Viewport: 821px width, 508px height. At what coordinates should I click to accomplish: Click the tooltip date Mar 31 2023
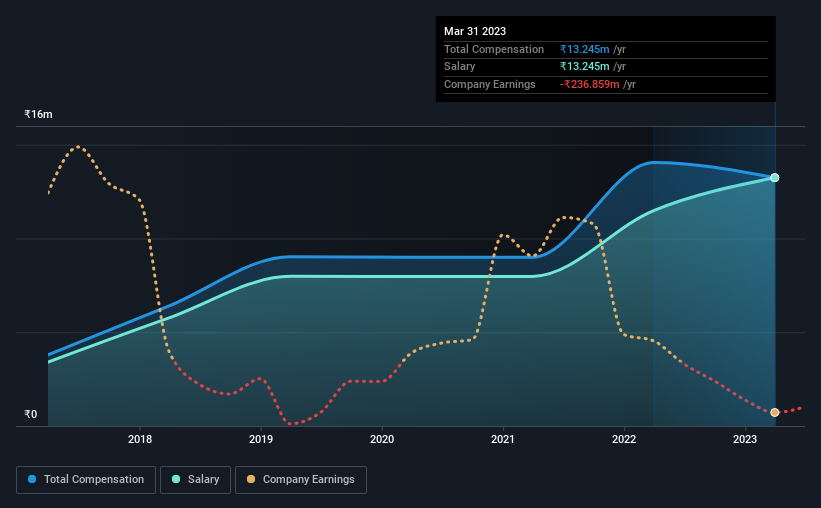475,31
